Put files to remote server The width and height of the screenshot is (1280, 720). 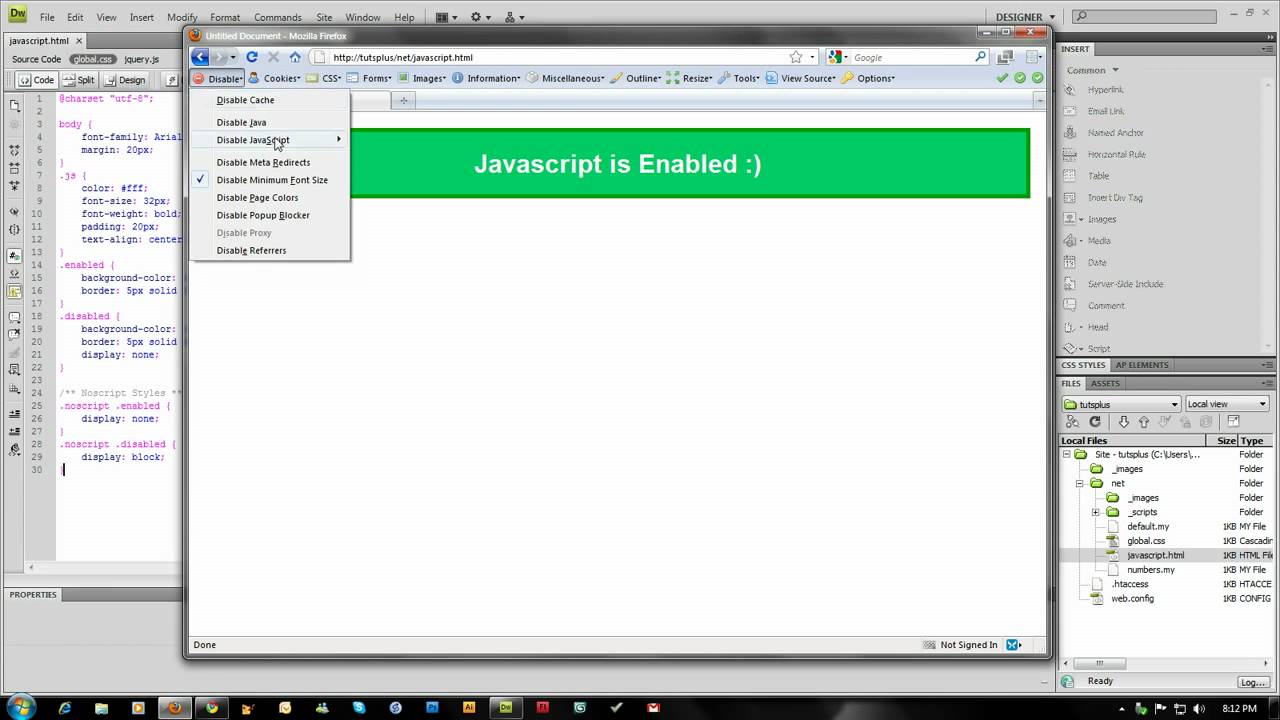1144,422
